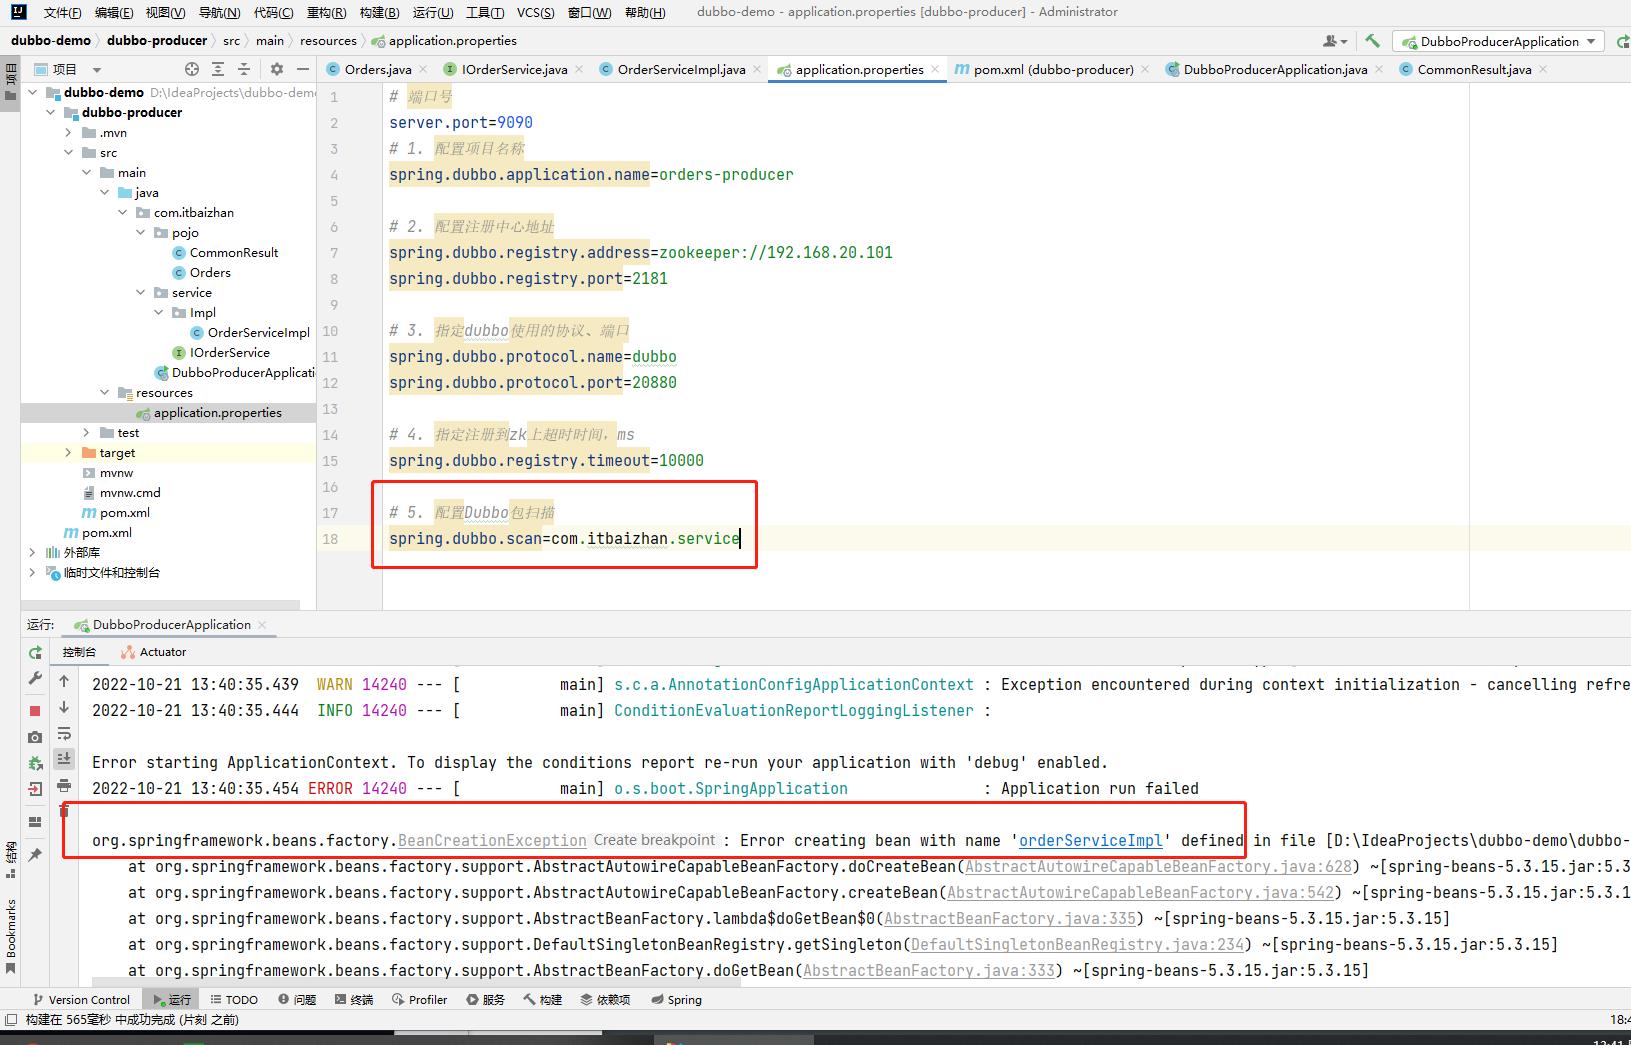Open run configuration wrench settings
Screen dimensions: 1631x1045
coord(35,678)
